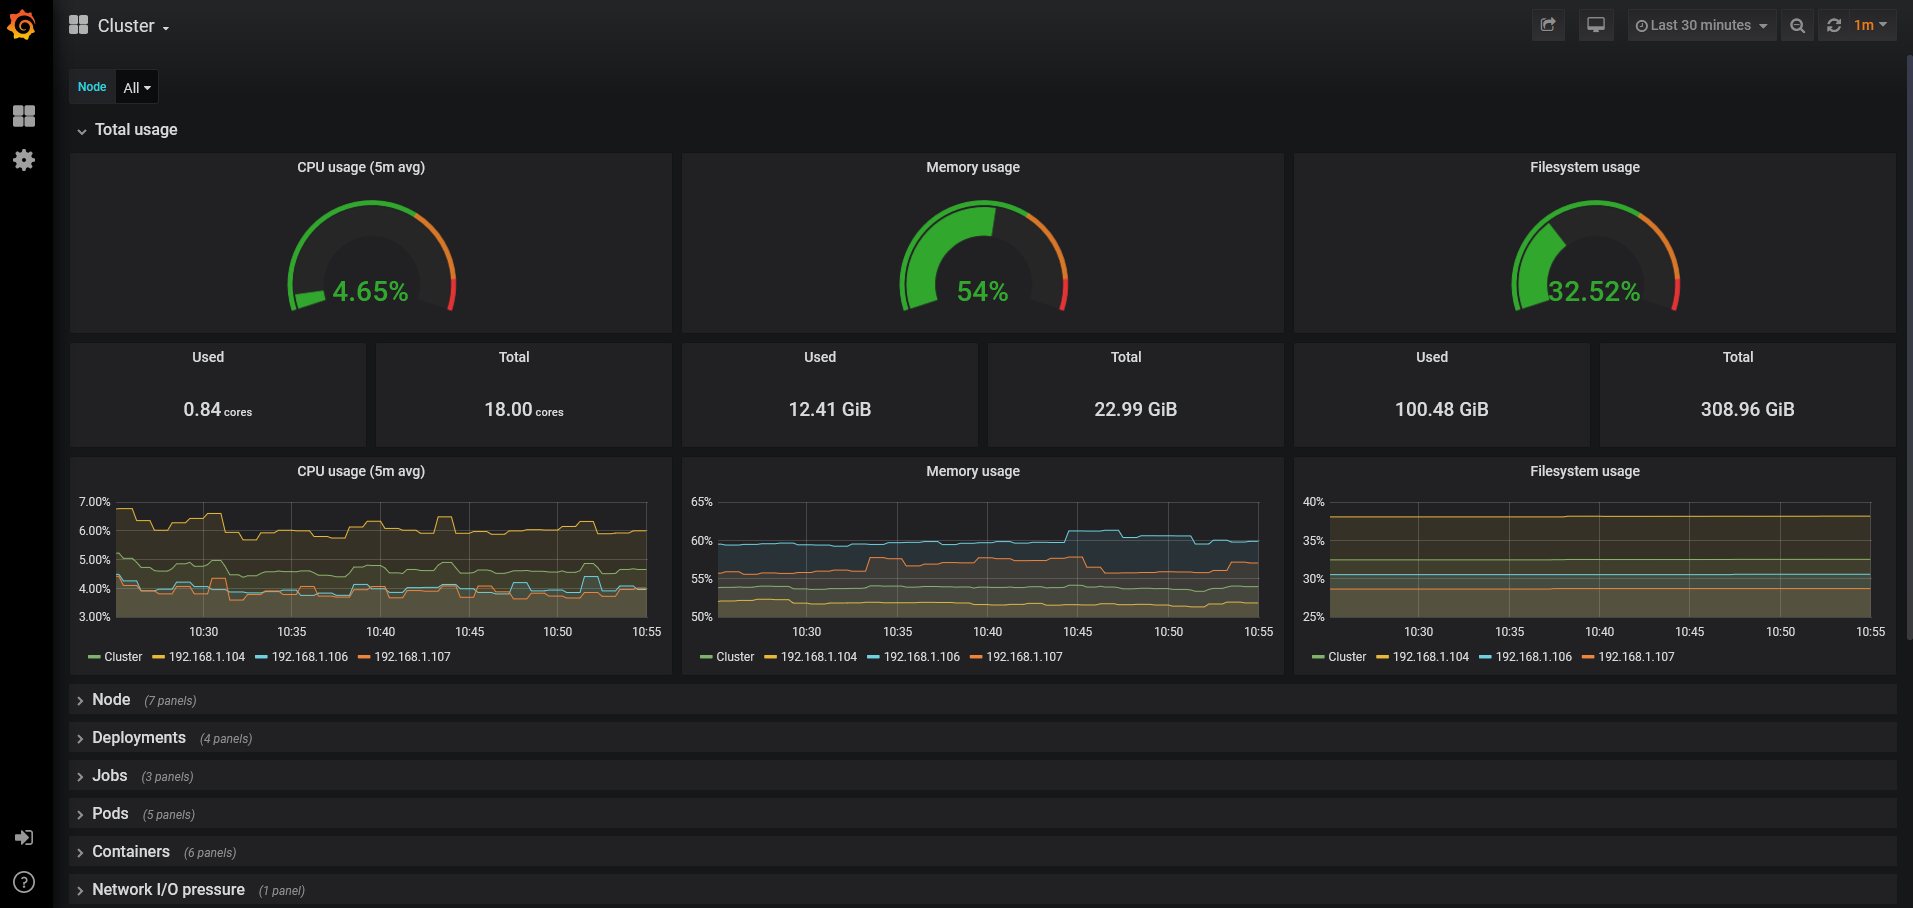Open the dashboard grid icon beside Cluster
This screenshot has width=1913, height=908.
click(78, 25)
